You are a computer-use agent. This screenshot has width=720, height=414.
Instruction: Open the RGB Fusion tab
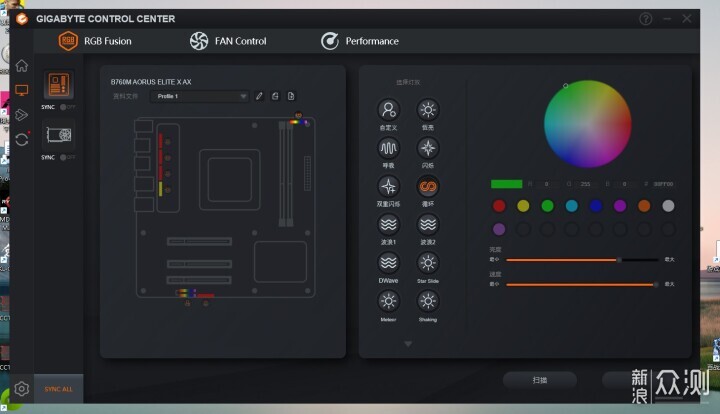click(95, 41)
